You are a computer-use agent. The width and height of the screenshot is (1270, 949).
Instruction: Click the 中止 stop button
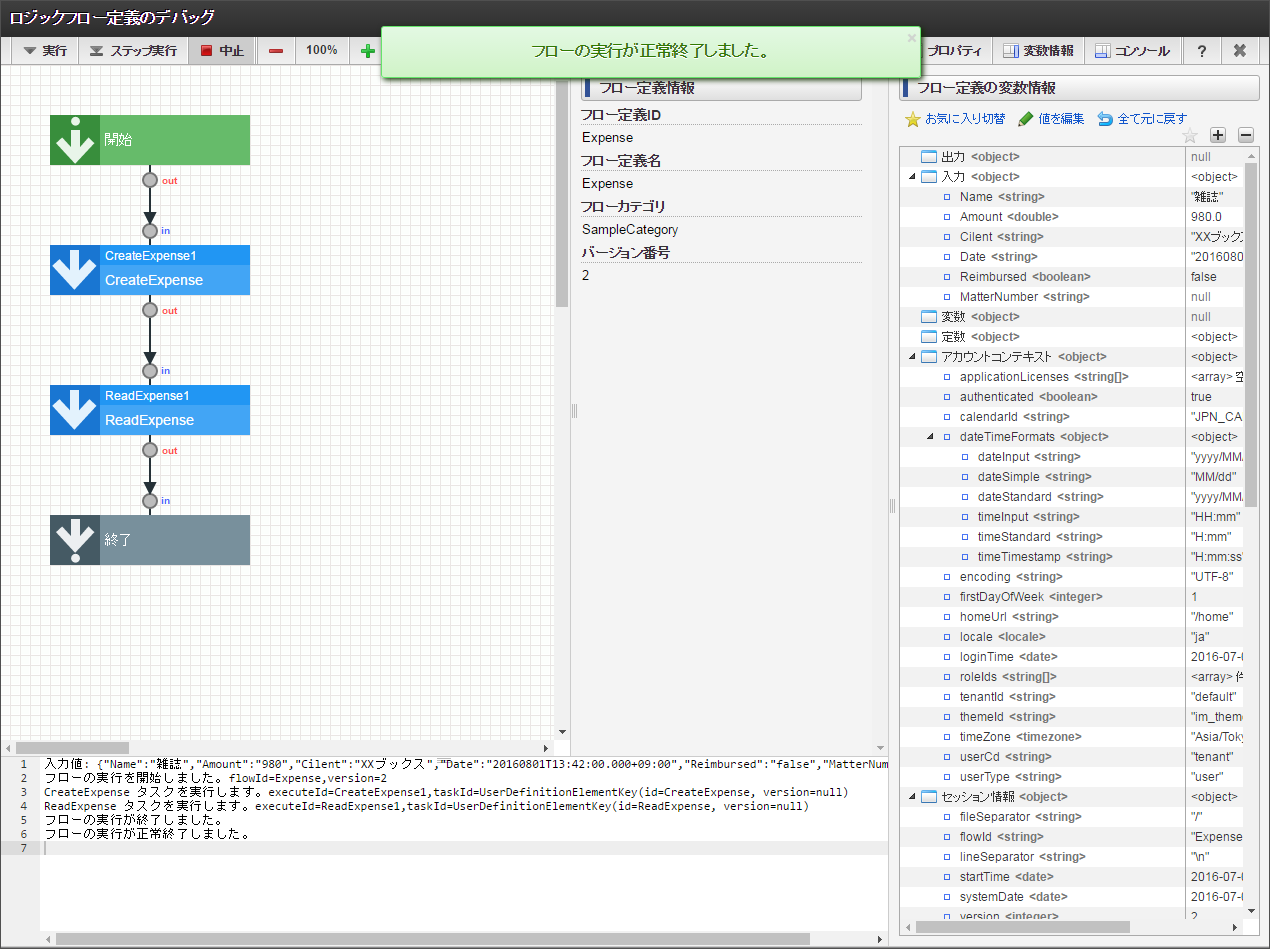click(x=222, y=50)
